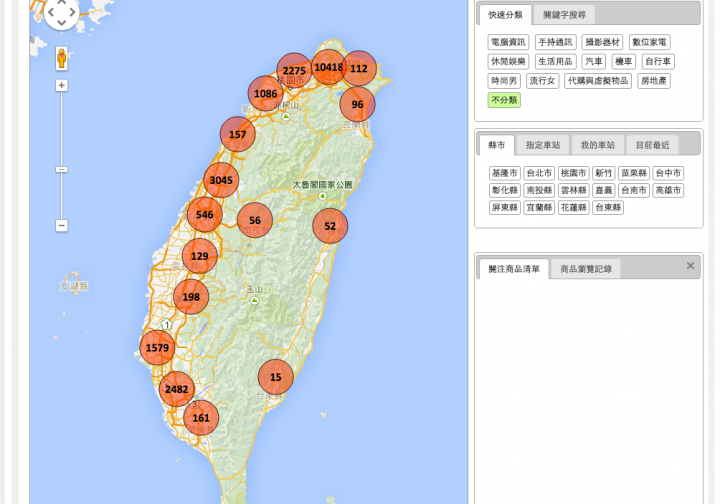
Task: Filter by 屏東縣
Action: click(505, 207)
